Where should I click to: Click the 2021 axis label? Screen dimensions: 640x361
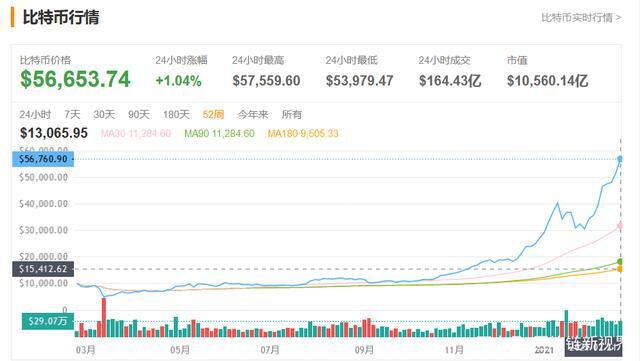coord(544,350)
